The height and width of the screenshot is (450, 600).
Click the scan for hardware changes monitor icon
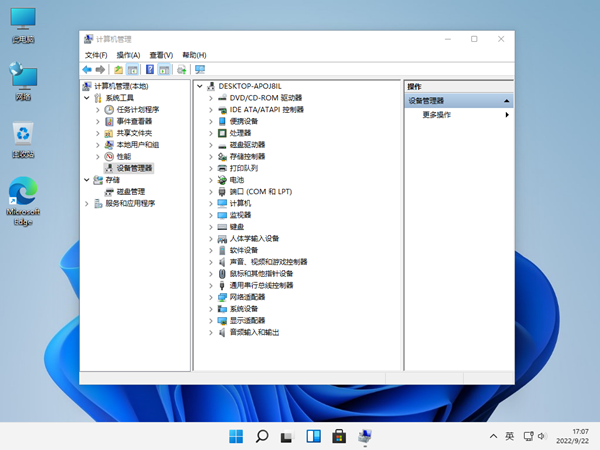(200, 70)
